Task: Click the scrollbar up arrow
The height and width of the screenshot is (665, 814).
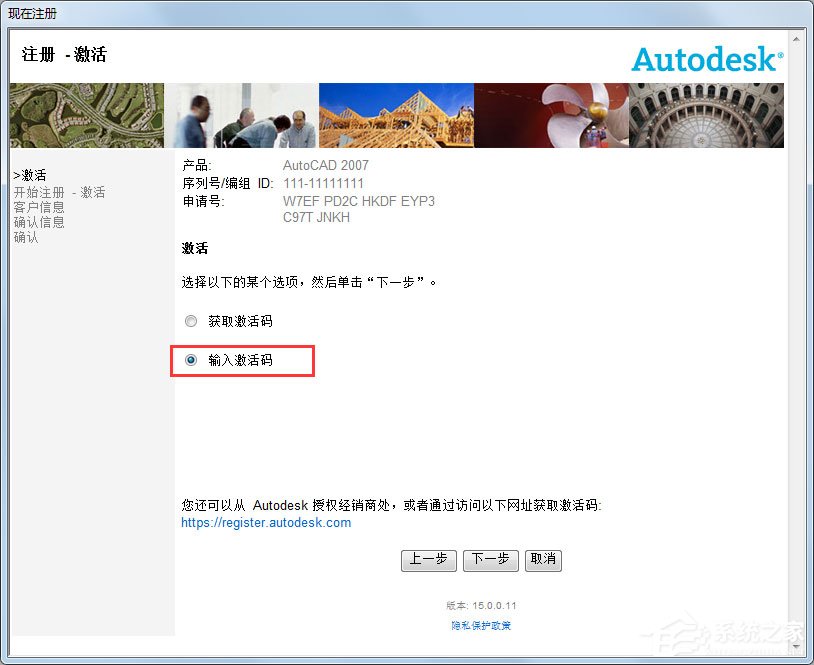Action: tap(796, 39)
